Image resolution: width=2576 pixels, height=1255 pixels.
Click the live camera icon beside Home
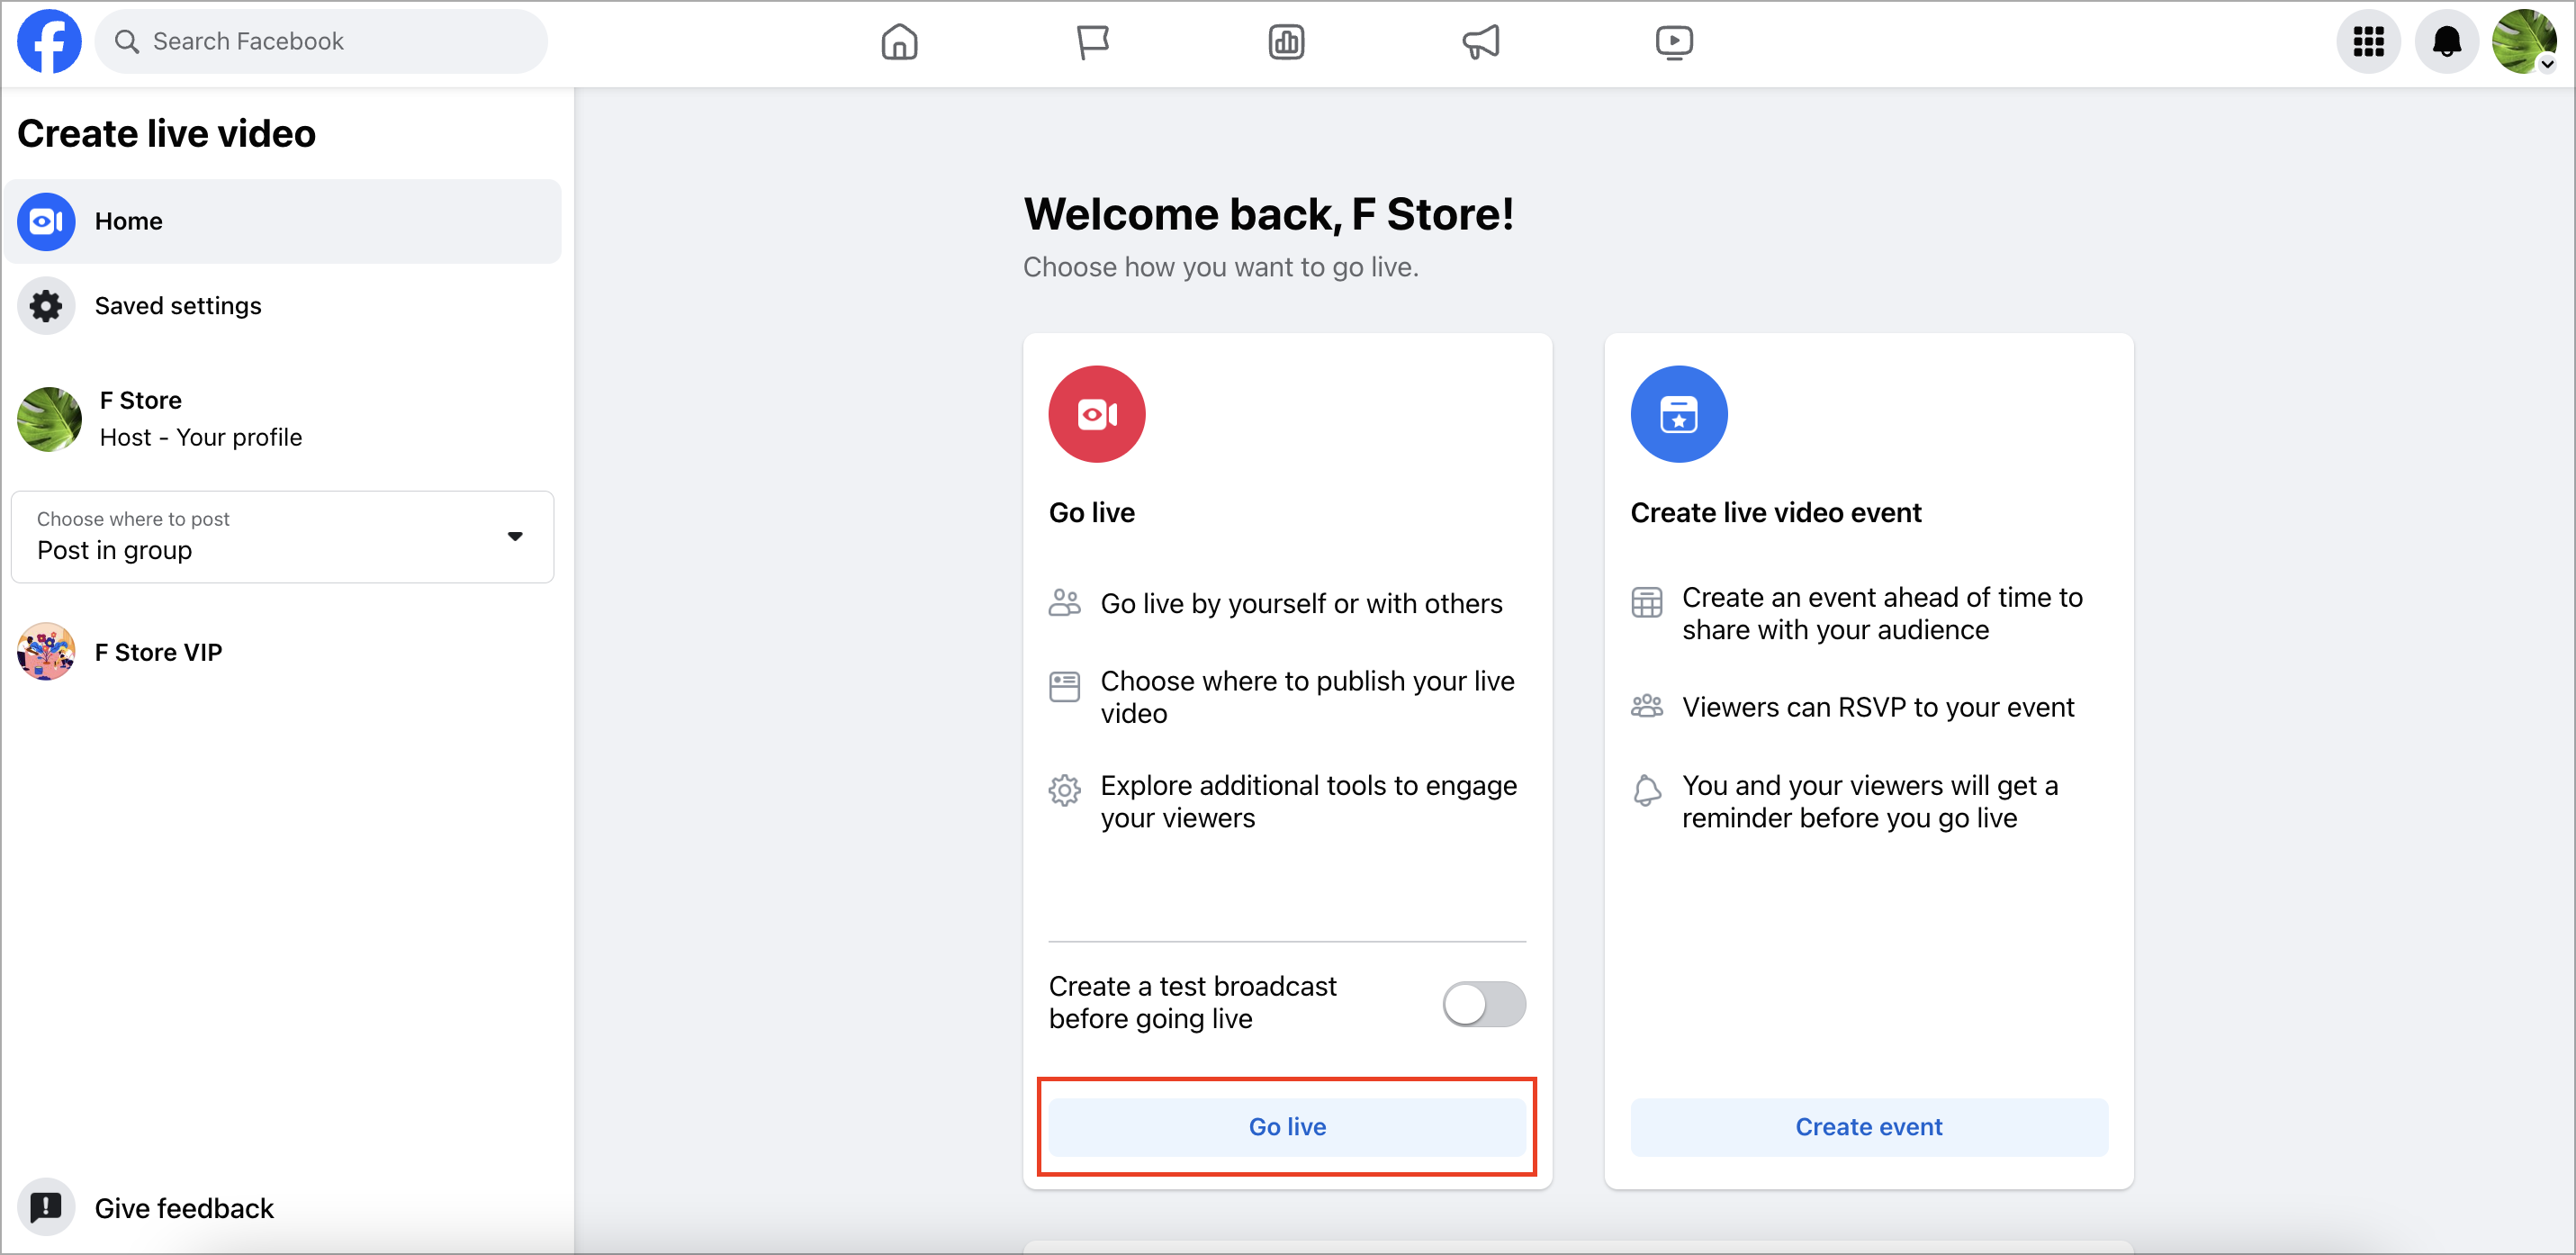point(46,221)
